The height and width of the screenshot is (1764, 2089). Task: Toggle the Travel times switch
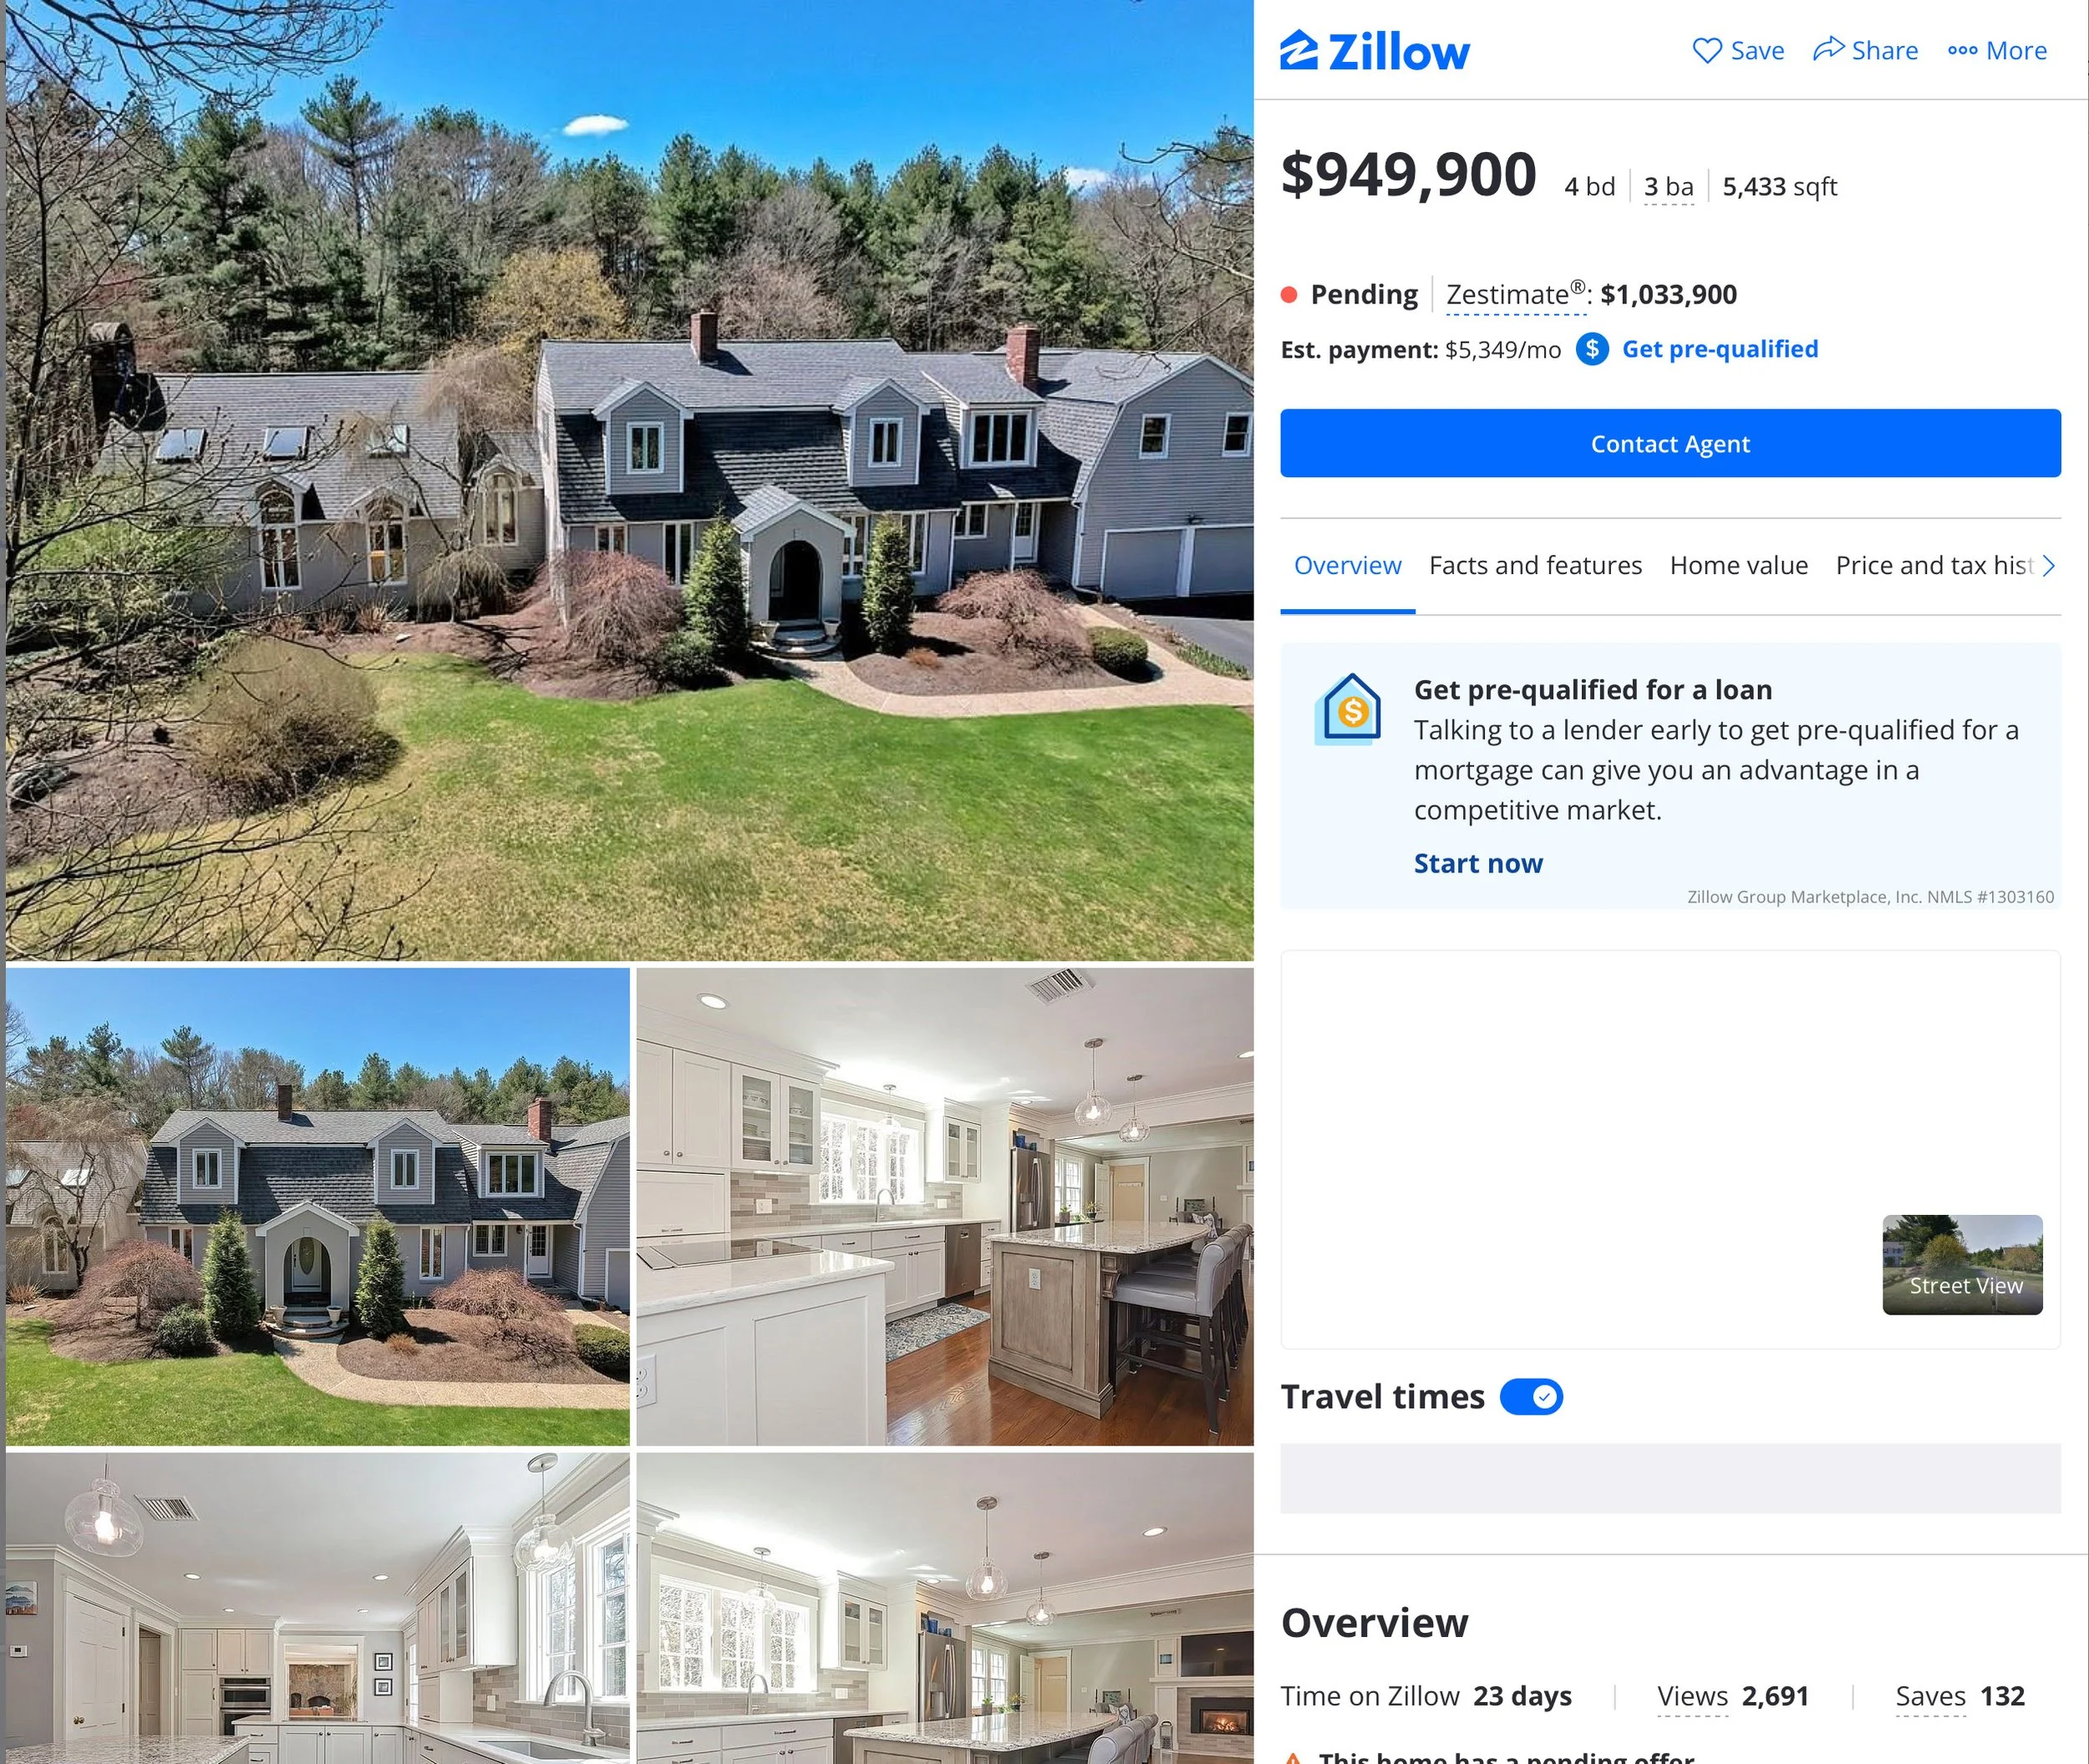tap(1531, 1396)
